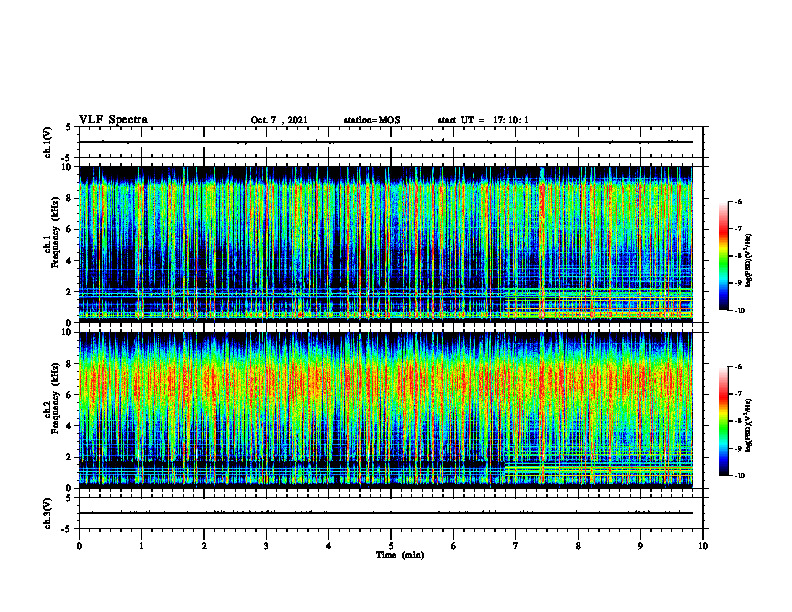792x612 pixels.
Task: Click the ch.2 colorbar log(PSD) label
Action: click(x=749, y=425)
